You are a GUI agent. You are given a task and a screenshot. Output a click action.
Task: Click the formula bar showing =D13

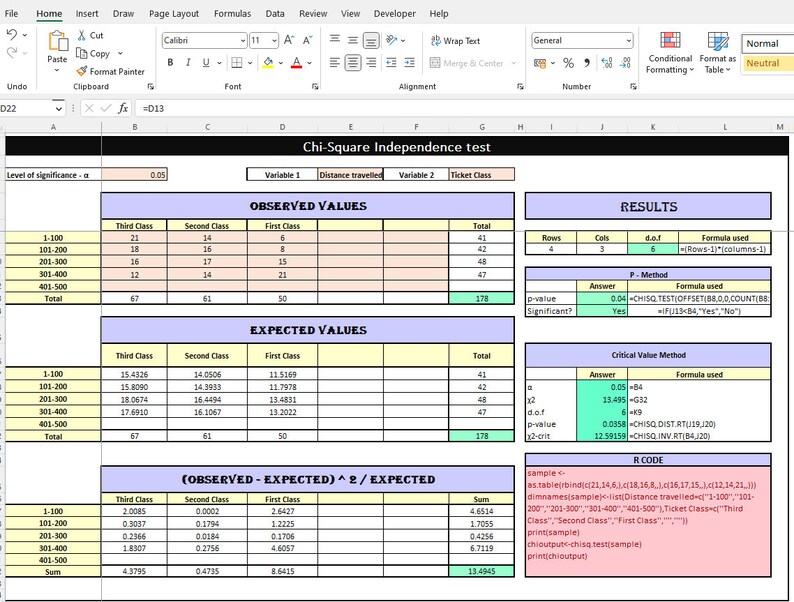point(463,108)
